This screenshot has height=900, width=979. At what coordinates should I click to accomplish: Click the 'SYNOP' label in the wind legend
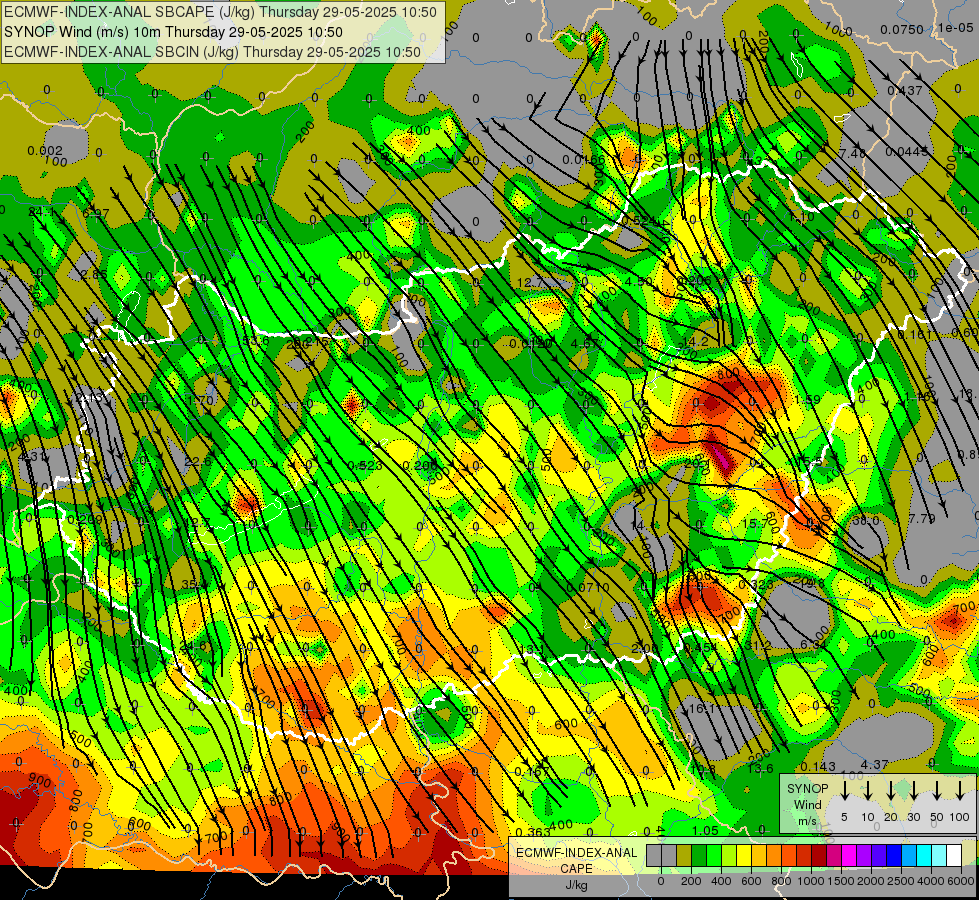tap(807, 789)
